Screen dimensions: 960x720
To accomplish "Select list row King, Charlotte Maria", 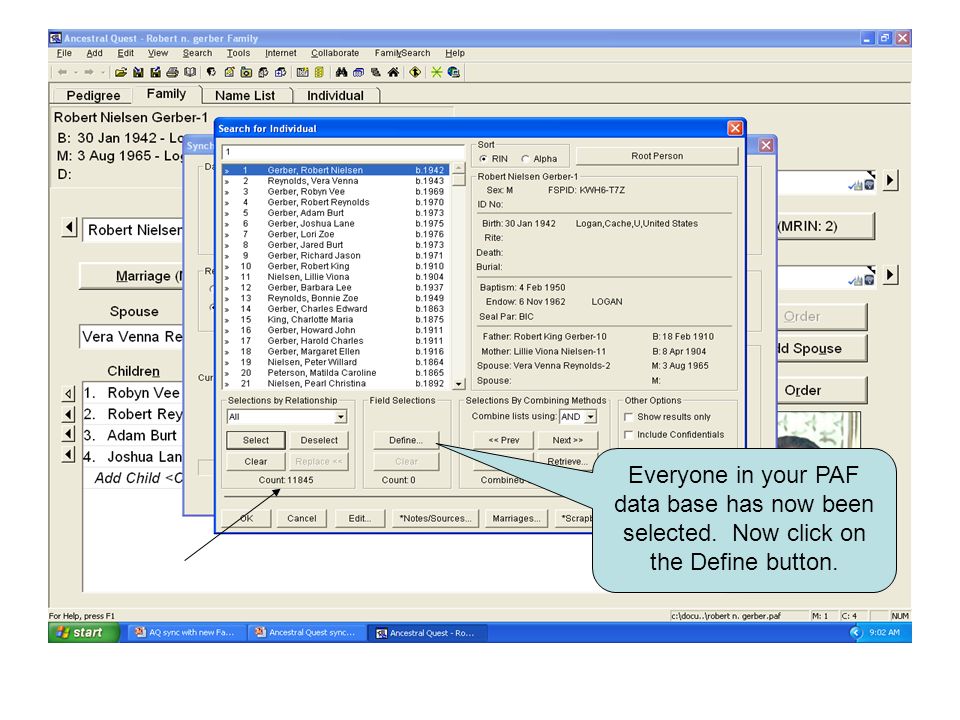I will click(336, 320).
